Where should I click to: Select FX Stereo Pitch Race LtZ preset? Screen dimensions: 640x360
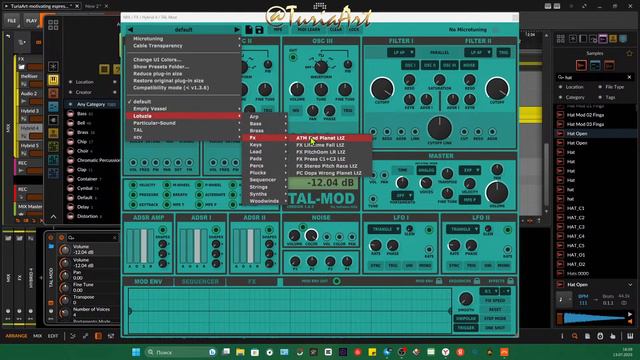click(327, 166)
